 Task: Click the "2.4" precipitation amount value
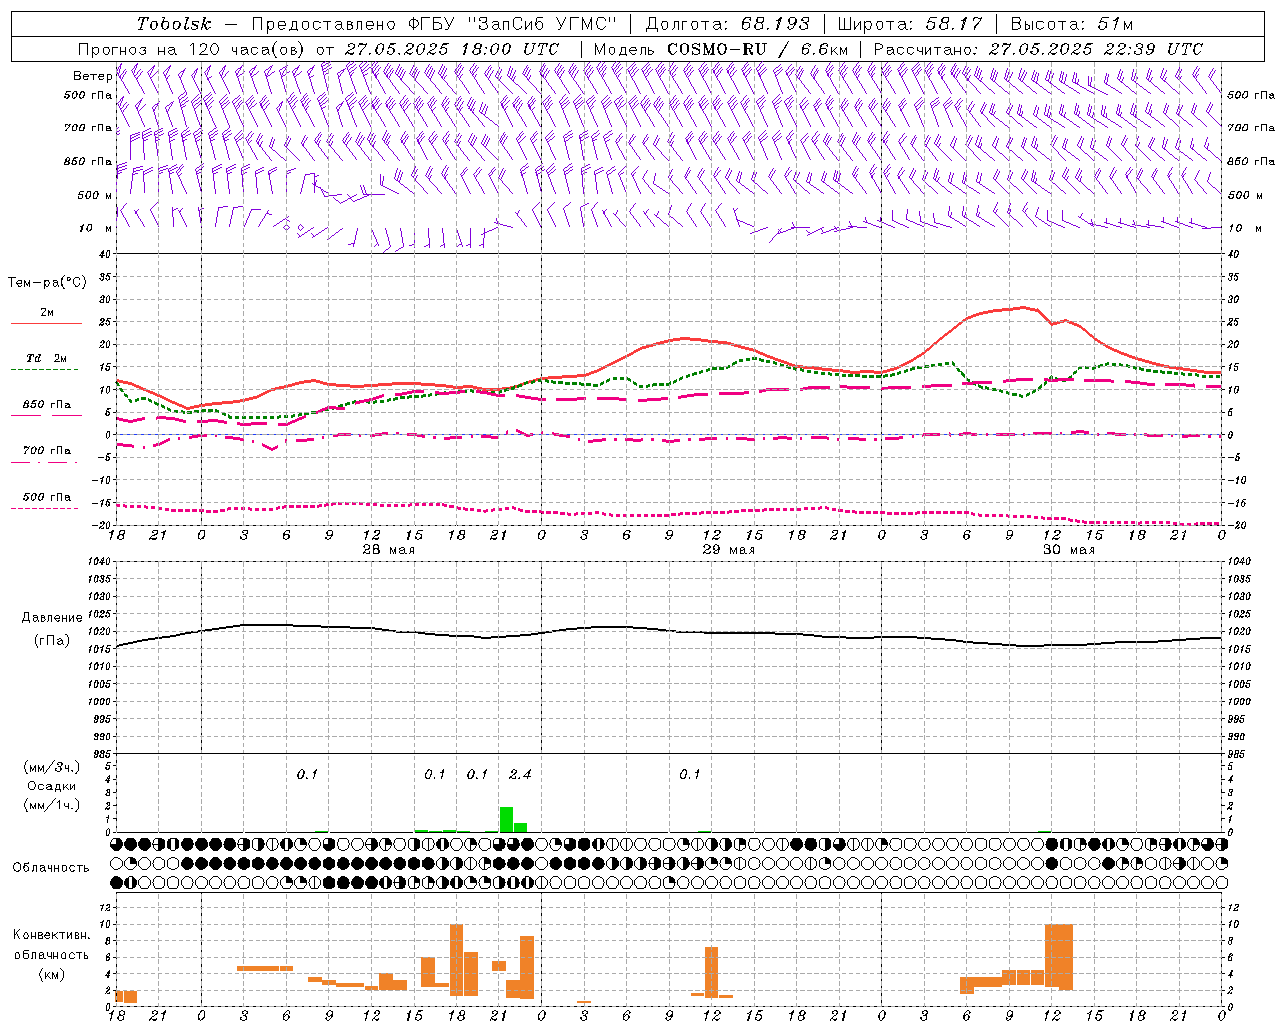[x=520, y=774]
